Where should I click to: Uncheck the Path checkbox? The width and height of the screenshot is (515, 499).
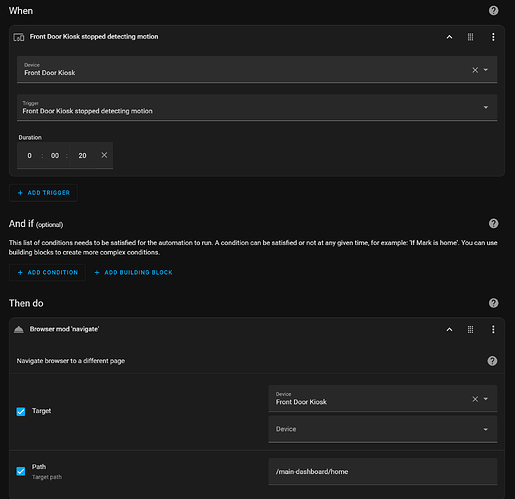[x=21, y=471]
